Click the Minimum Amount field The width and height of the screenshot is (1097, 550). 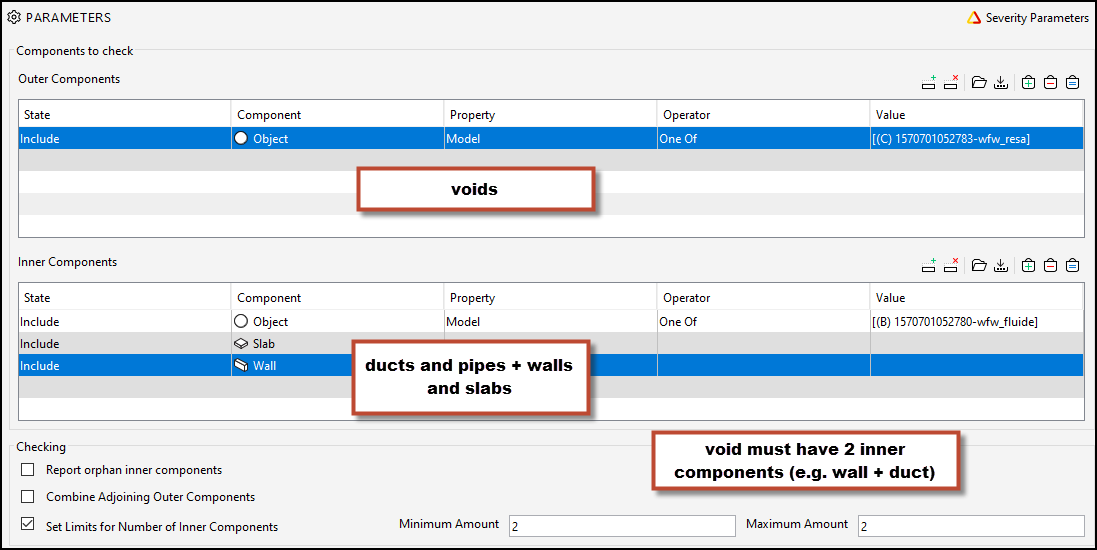(622, 526)
